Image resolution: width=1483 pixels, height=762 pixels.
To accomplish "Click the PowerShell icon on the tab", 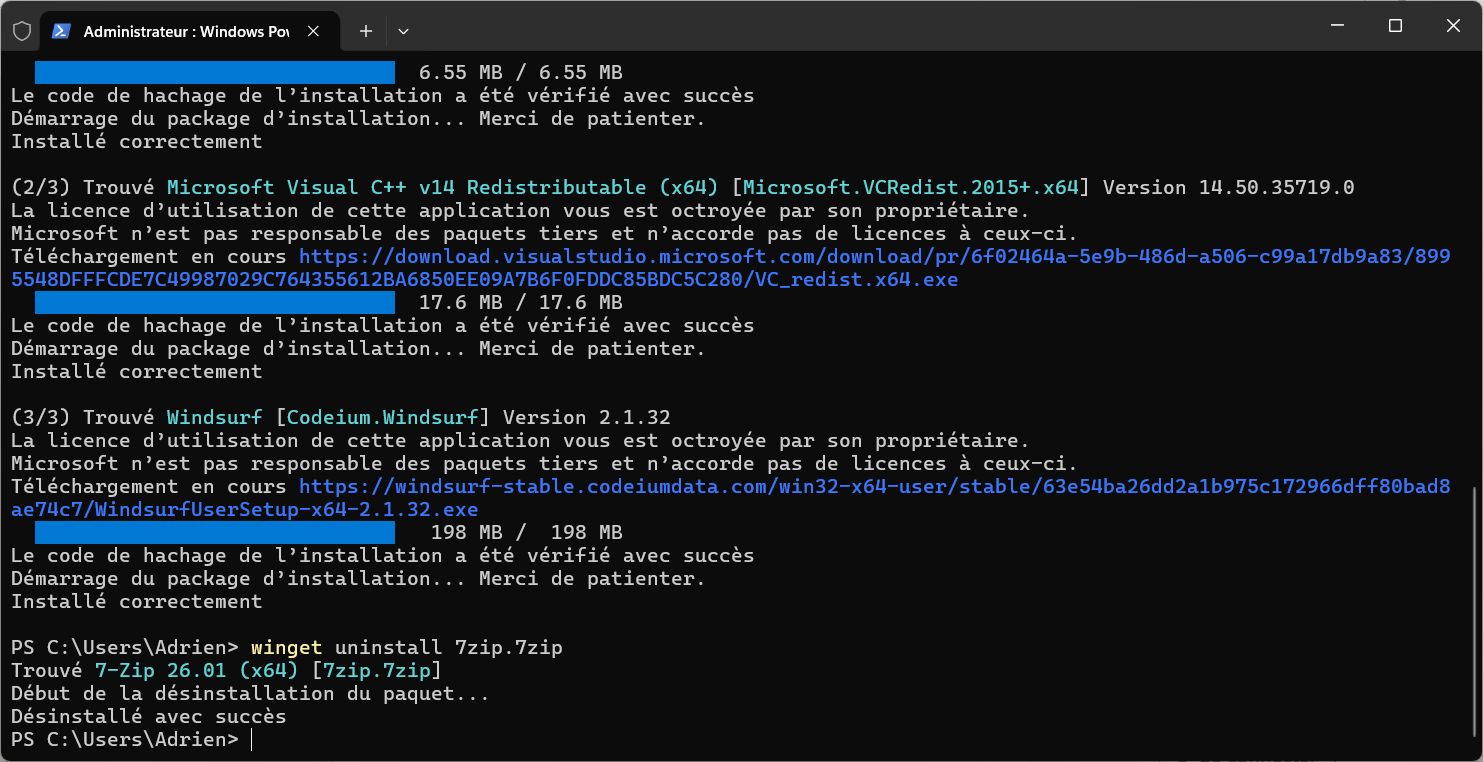I will [x=61, y=31].
